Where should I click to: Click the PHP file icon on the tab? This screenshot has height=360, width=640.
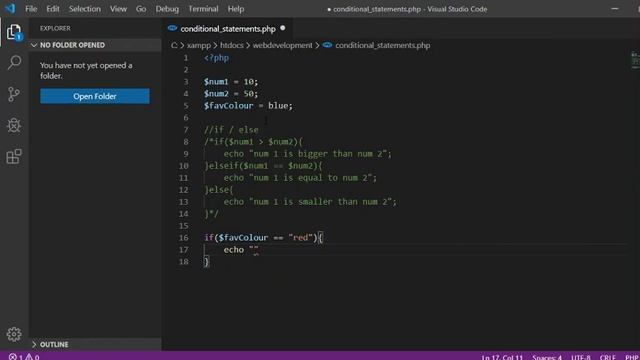tap(172, 28)
